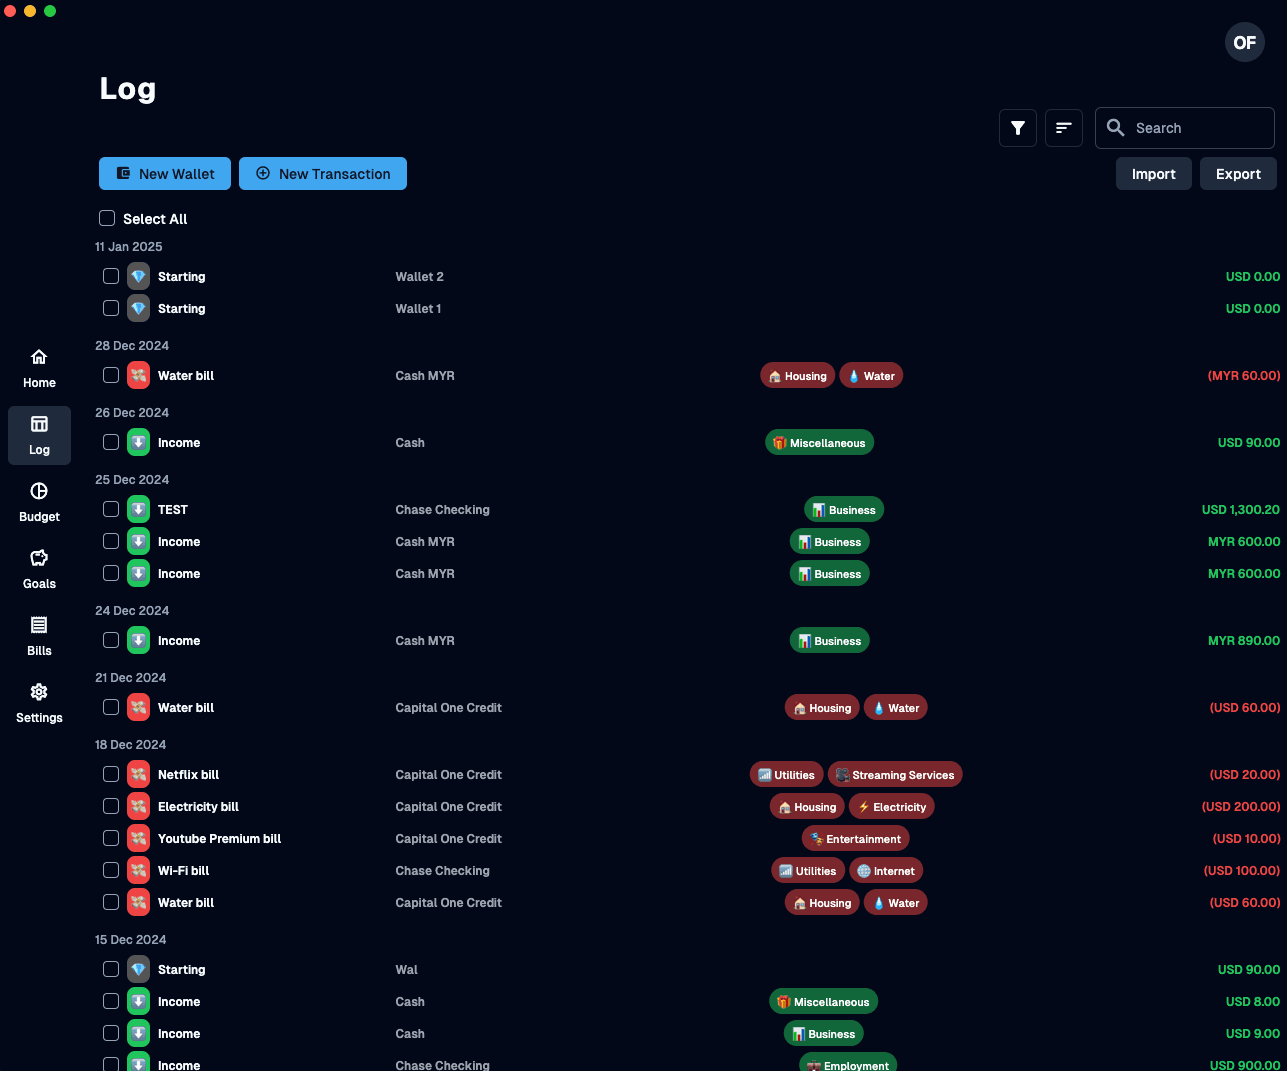
Task: Open the Housing tag on Water bill
Action: click(x=797, y=375)
